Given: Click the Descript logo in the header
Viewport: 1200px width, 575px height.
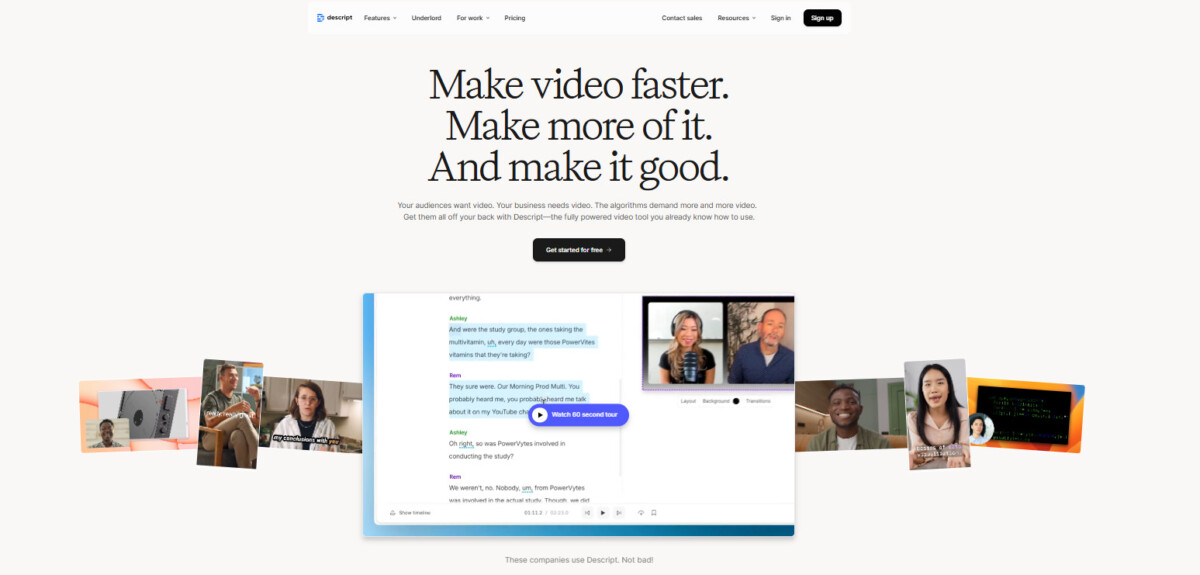Looking at the screenshot, I should pyautogui.click(x=334, y=18).
